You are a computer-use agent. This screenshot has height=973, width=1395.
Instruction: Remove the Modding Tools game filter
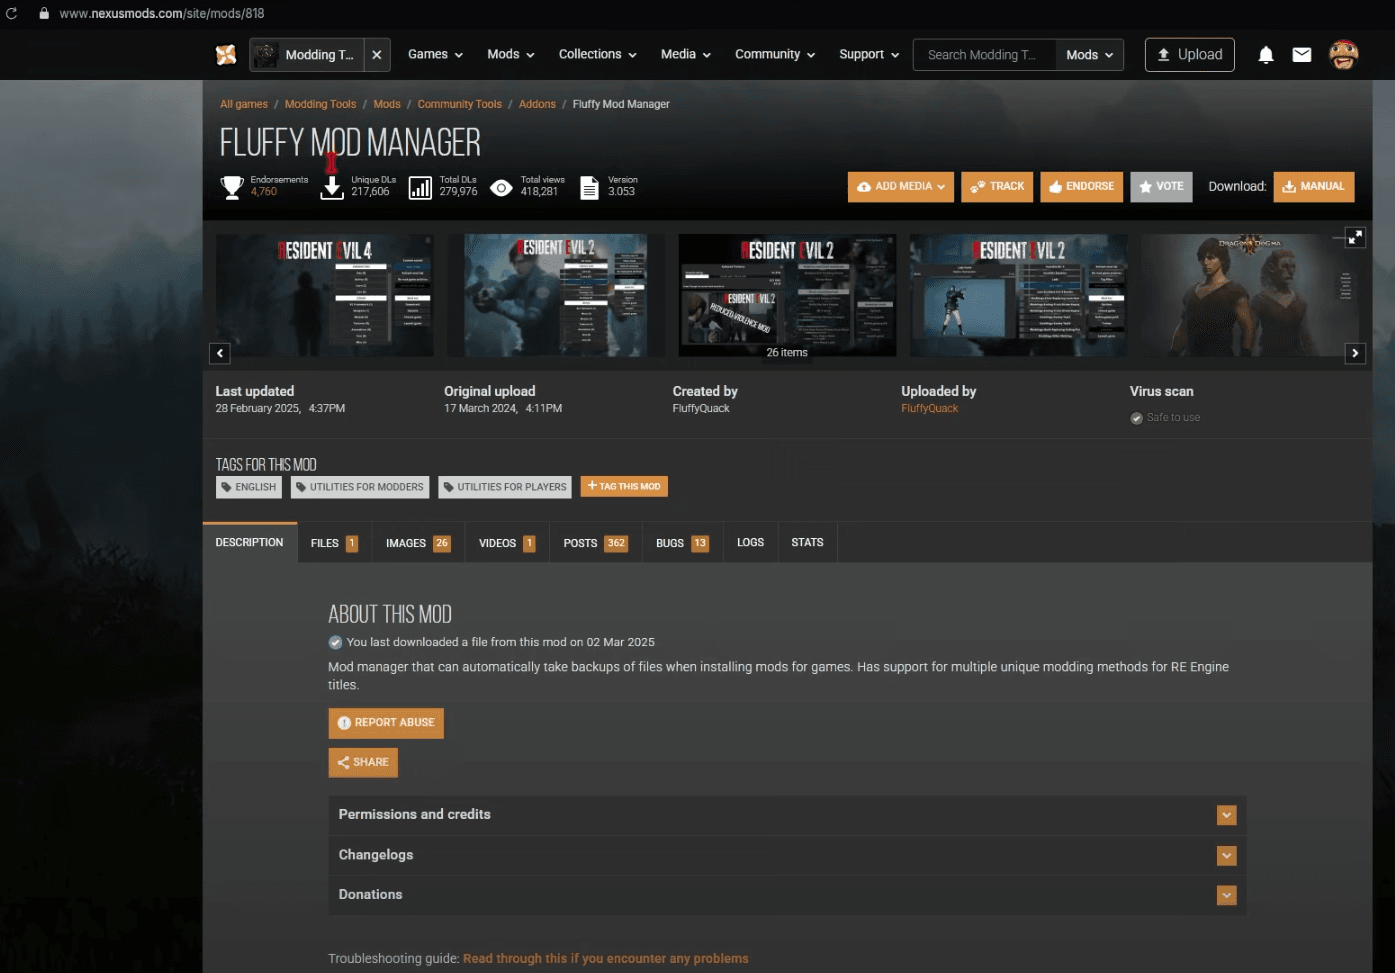coord(376,55)
